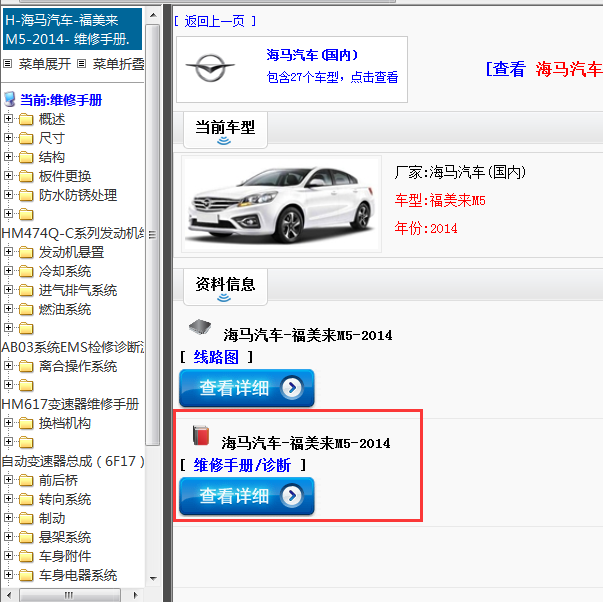Click the folder icon beside 概述
Image resolution: width=603 pixels, height=602 pixels.
(26, 119)
